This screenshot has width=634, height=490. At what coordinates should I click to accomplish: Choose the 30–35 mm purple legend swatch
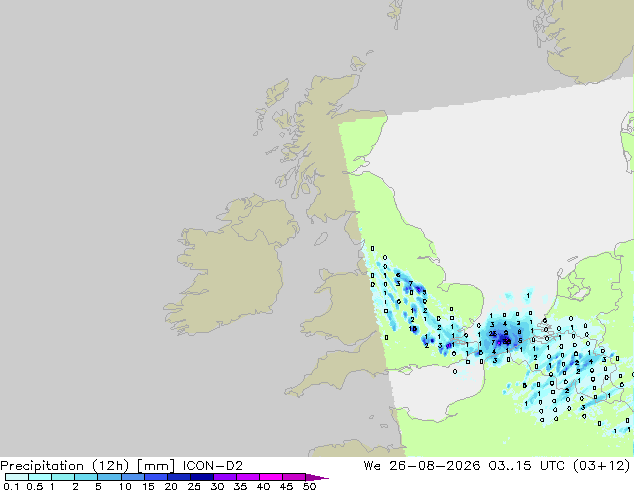tap(224, 477)
